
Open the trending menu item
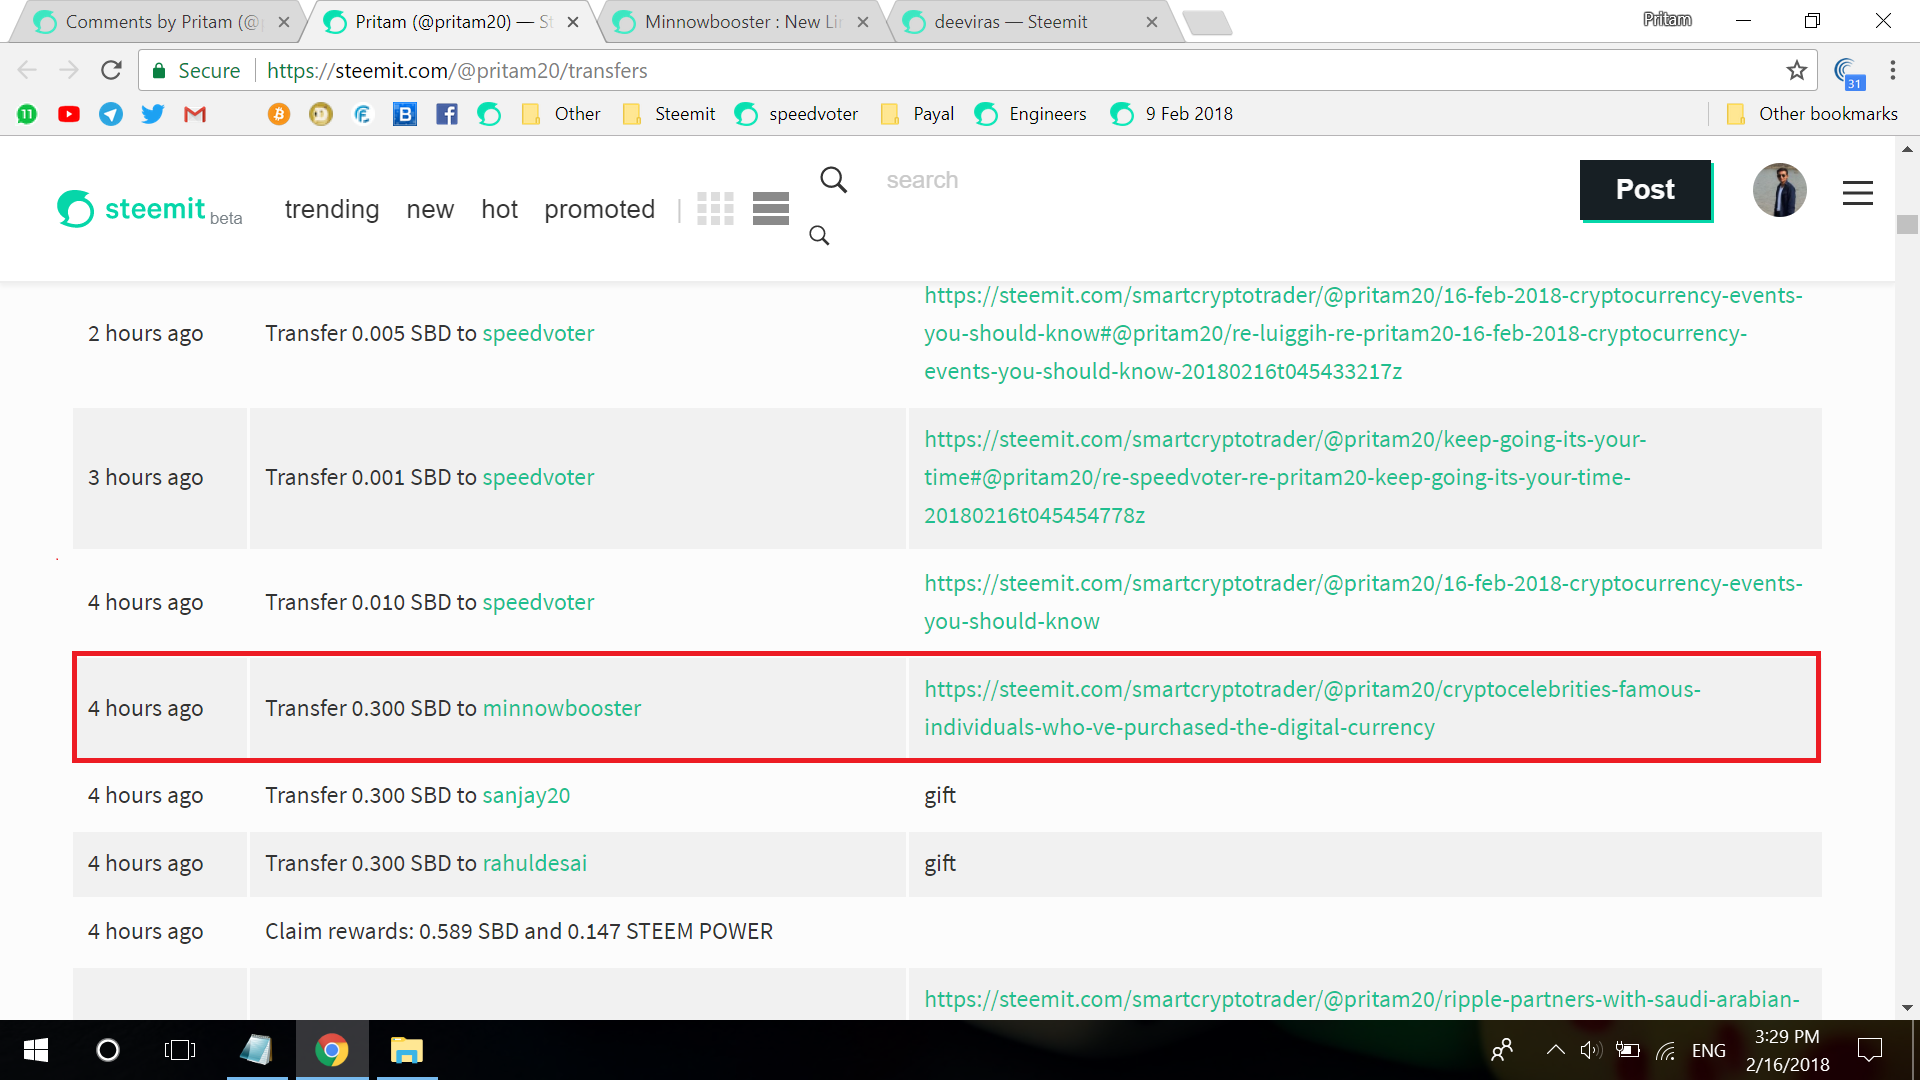click(x=332, y=209)
